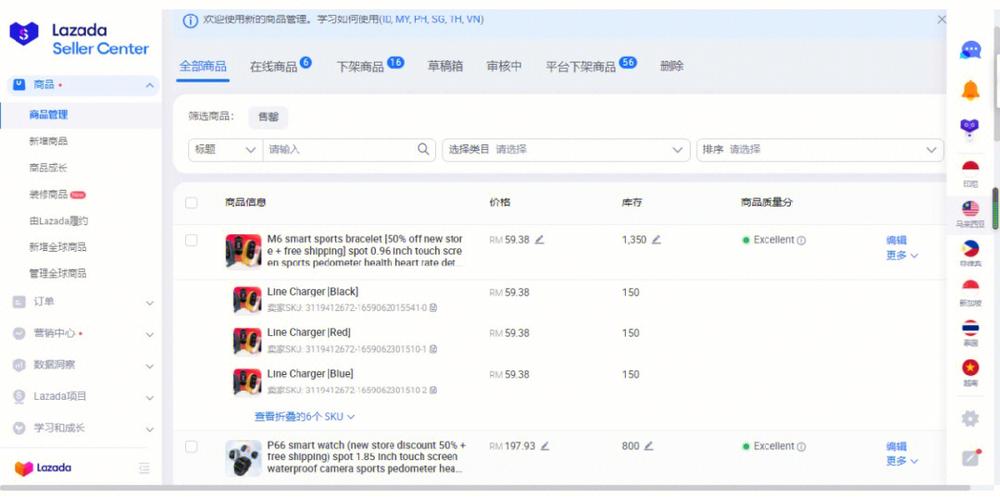Open 商品成长 in the sidebar

[48, 168]
